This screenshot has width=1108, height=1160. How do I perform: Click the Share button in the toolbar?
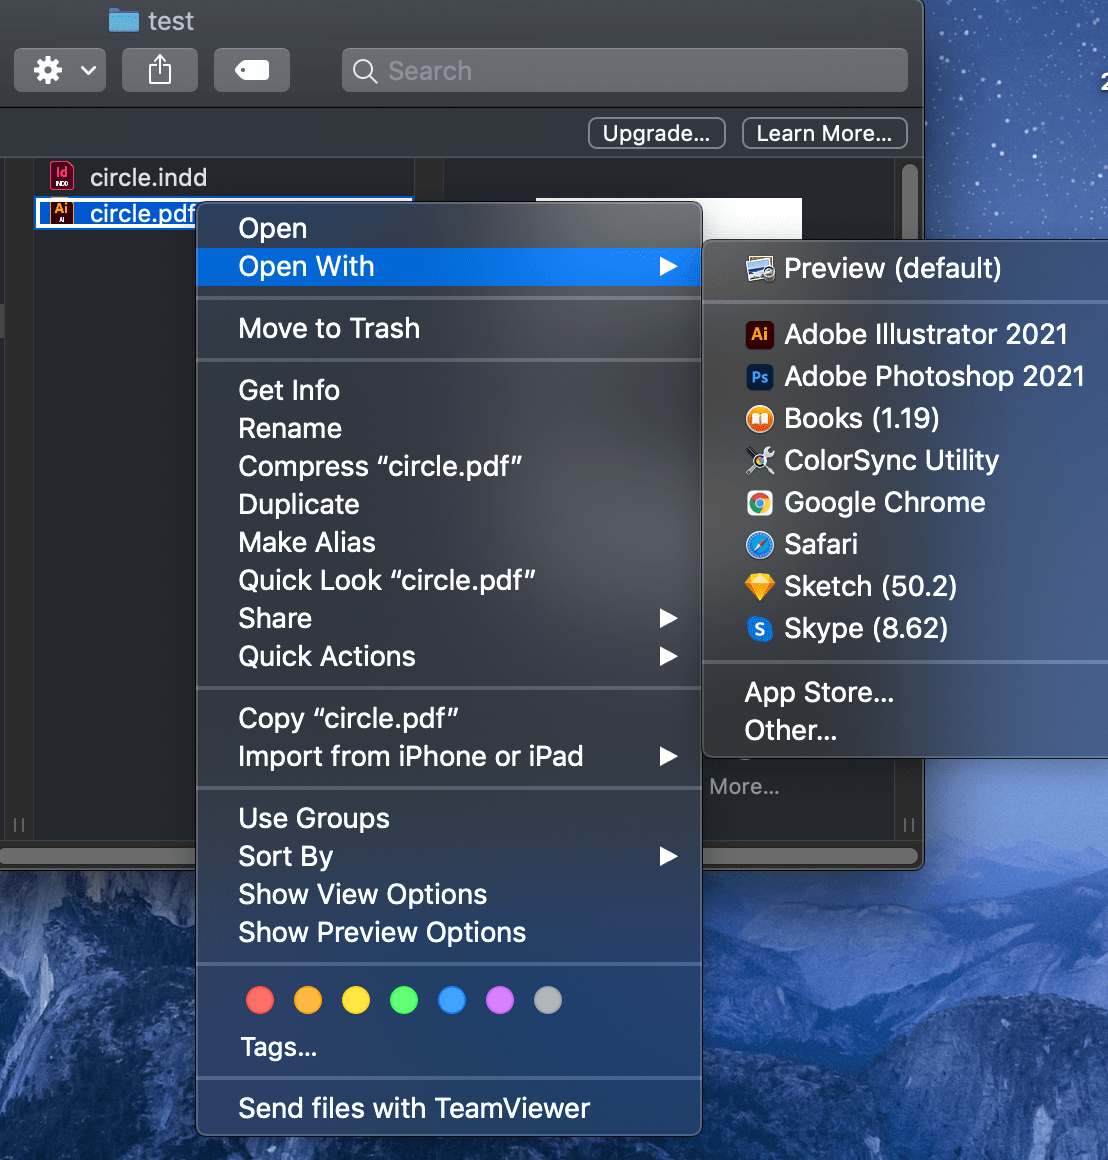pos(159,70)
